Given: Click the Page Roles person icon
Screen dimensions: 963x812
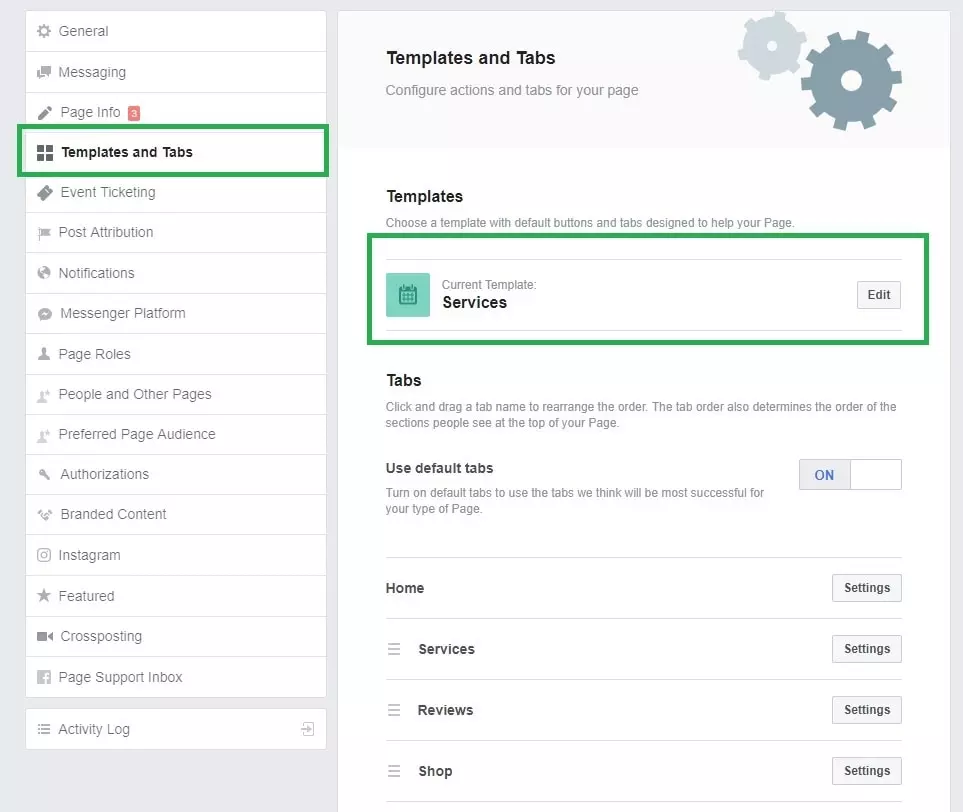Looking at the screenshot, I should 44,354.
